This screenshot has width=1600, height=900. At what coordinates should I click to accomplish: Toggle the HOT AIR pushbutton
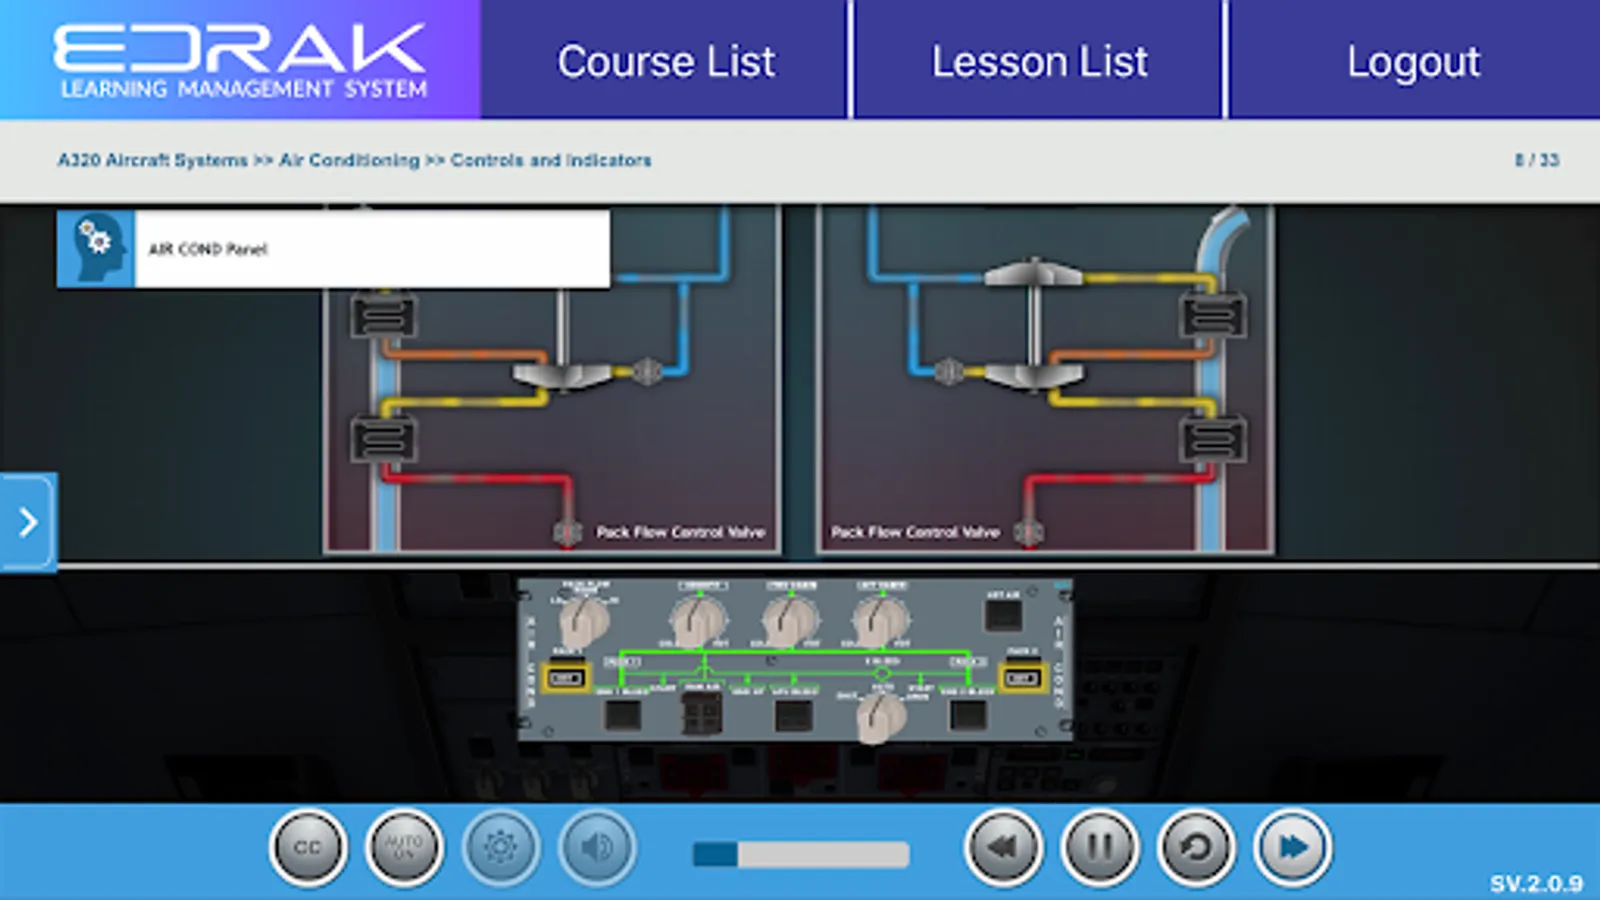point(1003,615)
